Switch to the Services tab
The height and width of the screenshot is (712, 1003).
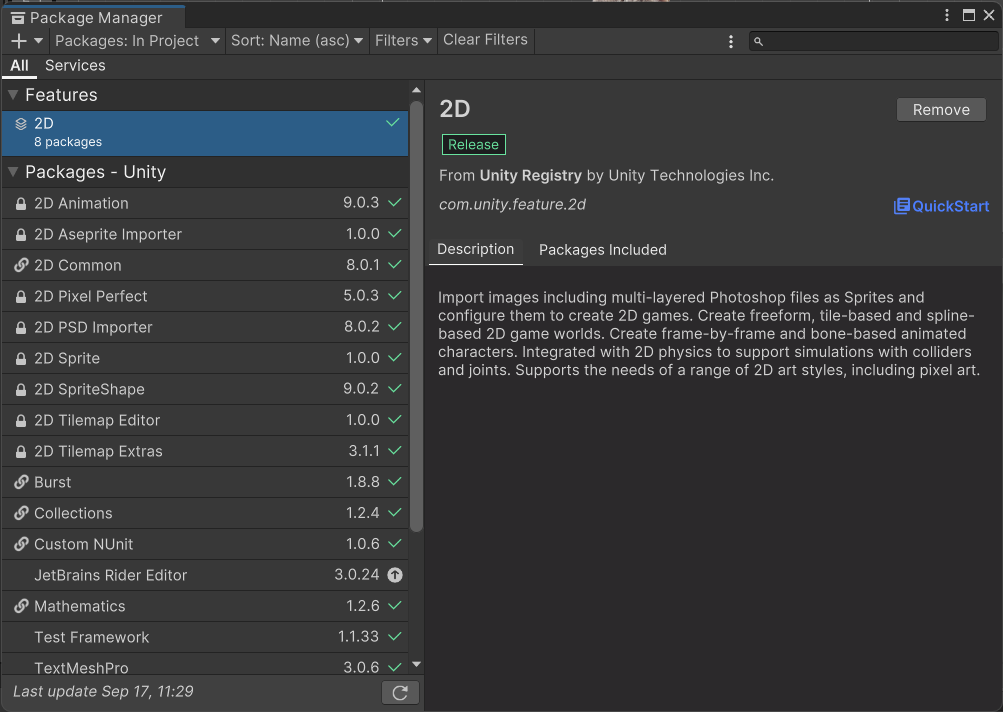click(75, 65)
